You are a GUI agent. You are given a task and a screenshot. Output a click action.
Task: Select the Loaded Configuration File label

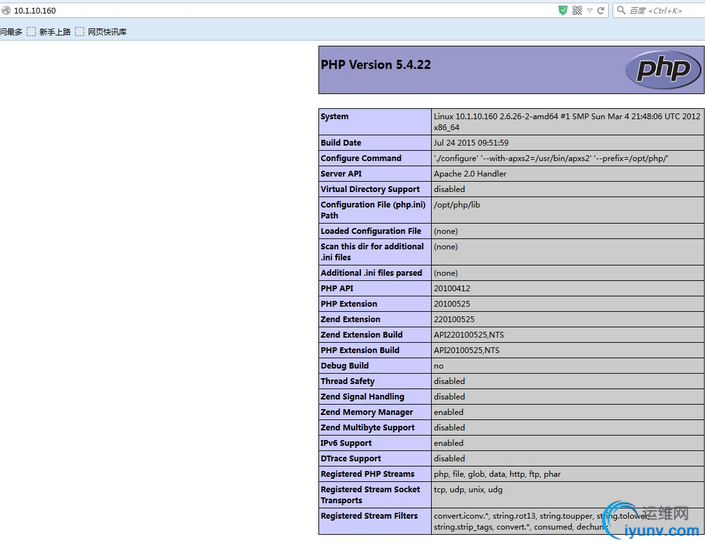pos(371,231)
